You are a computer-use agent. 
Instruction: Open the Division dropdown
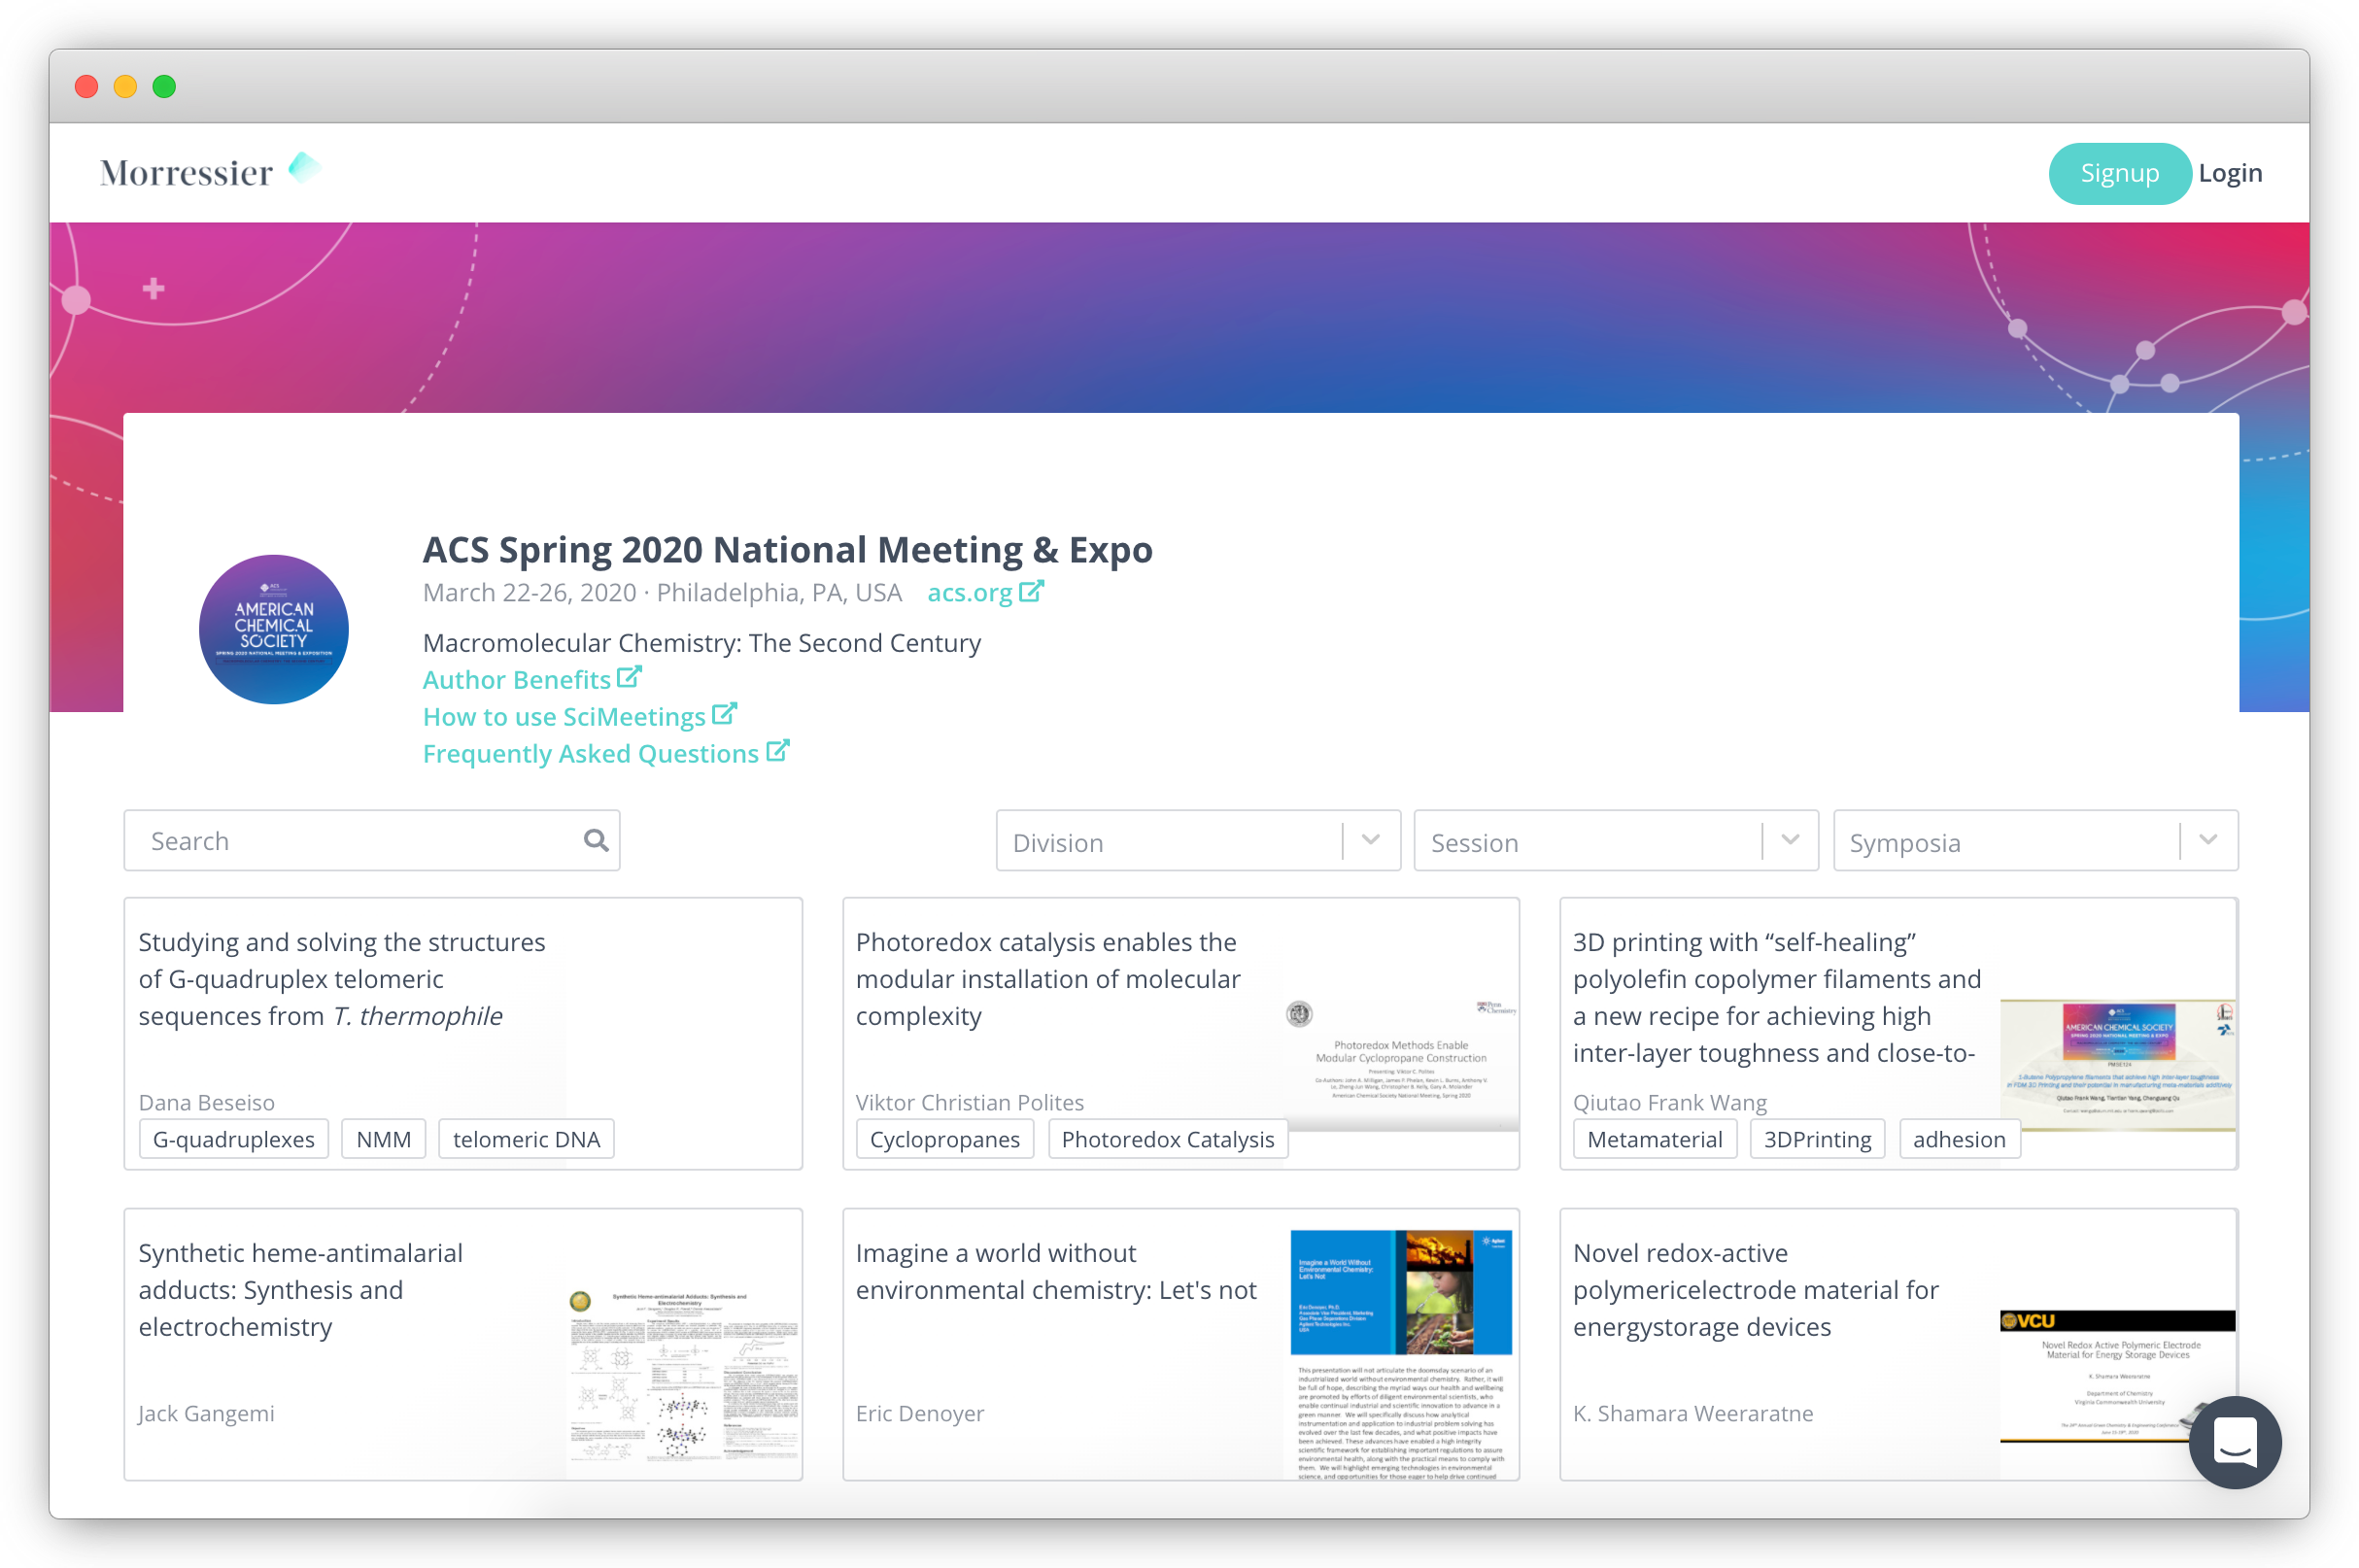click(1198, 841)
